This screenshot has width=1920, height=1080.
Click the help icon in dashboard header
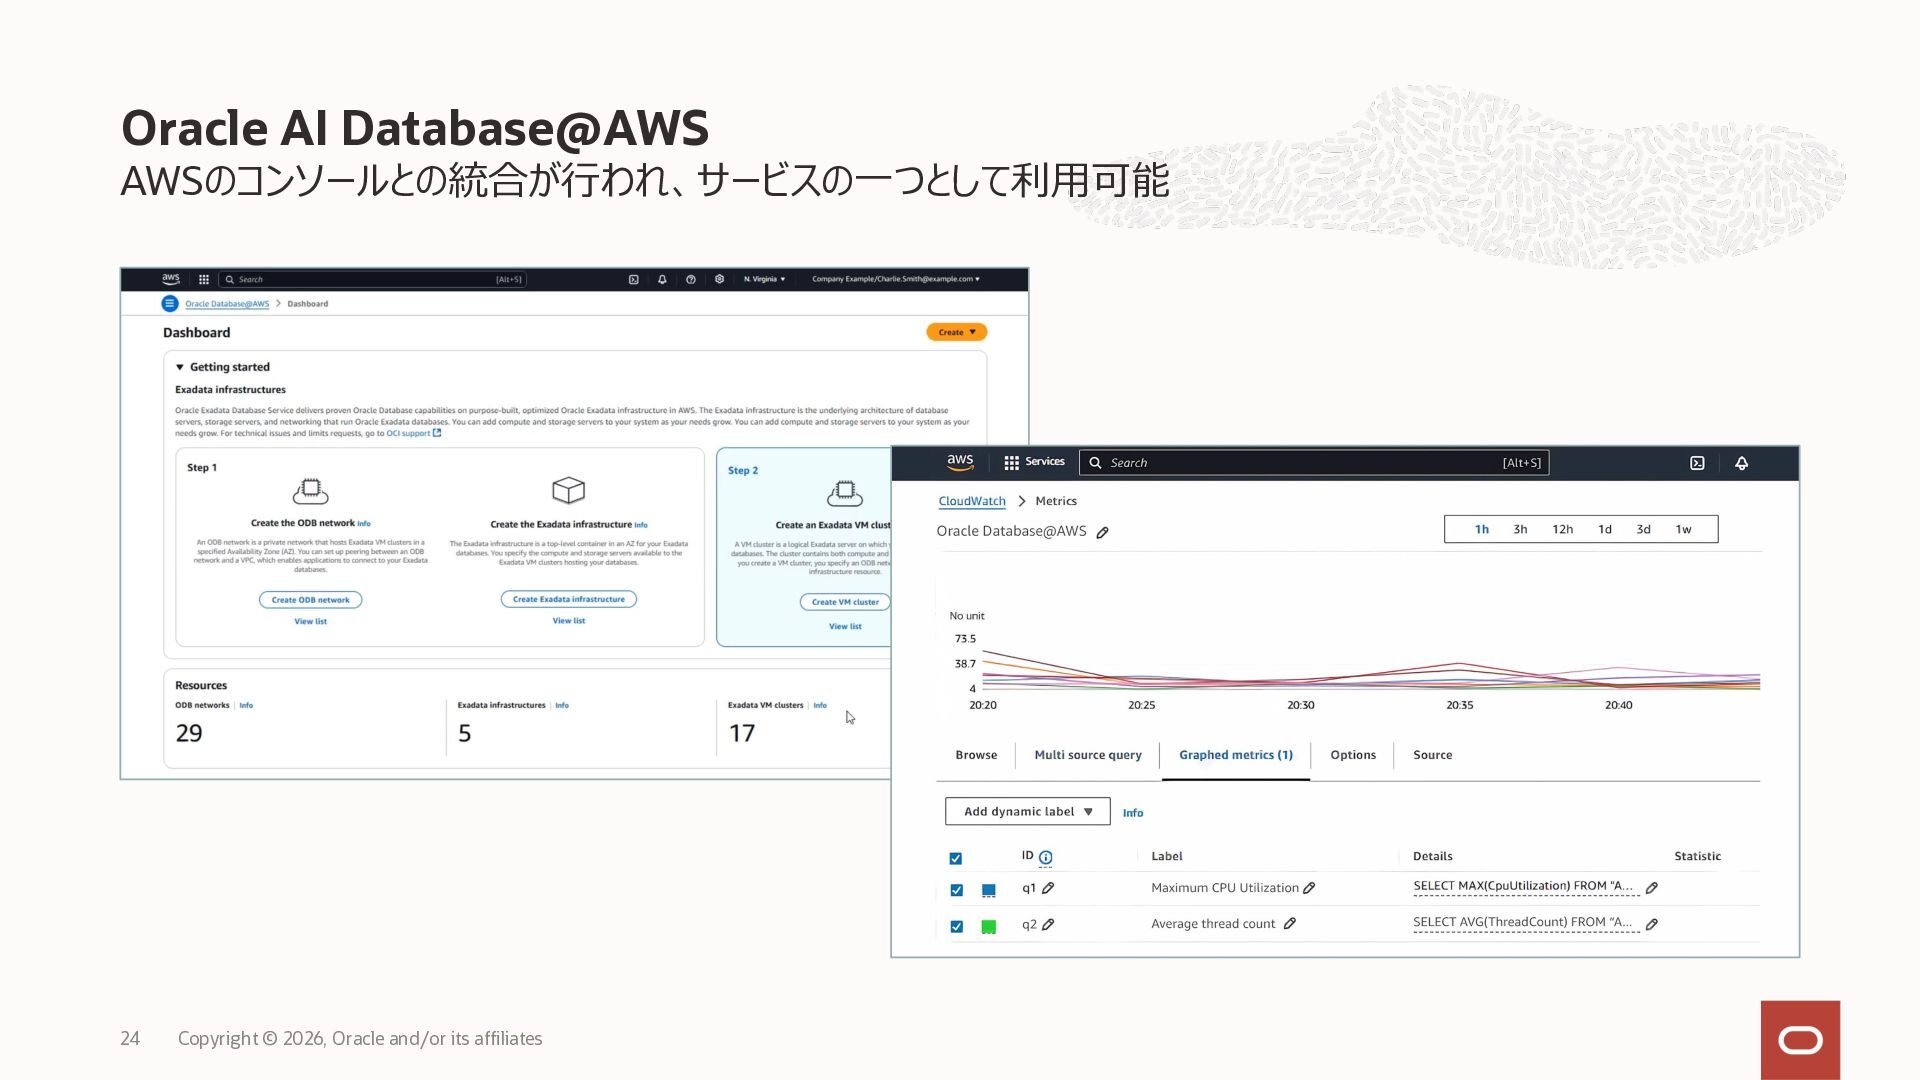[x=690, y=280]
